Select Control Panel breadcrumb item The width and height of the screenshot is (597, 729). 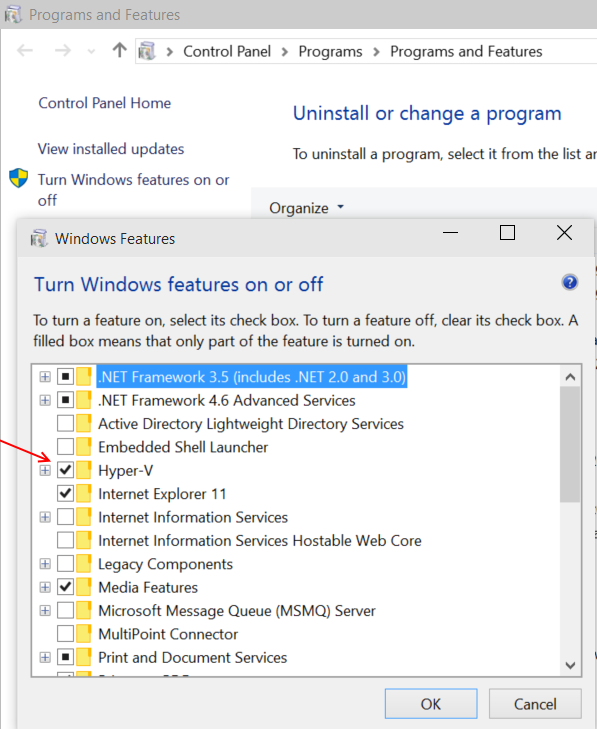point(227,51)
